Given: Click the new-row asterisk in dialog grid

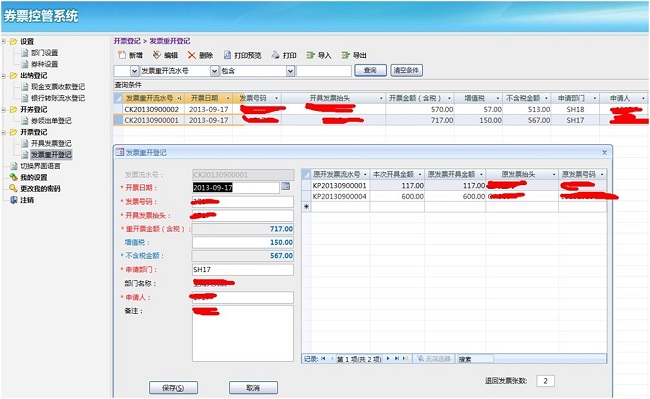Looking at the screenshot, I should (306, 206).
